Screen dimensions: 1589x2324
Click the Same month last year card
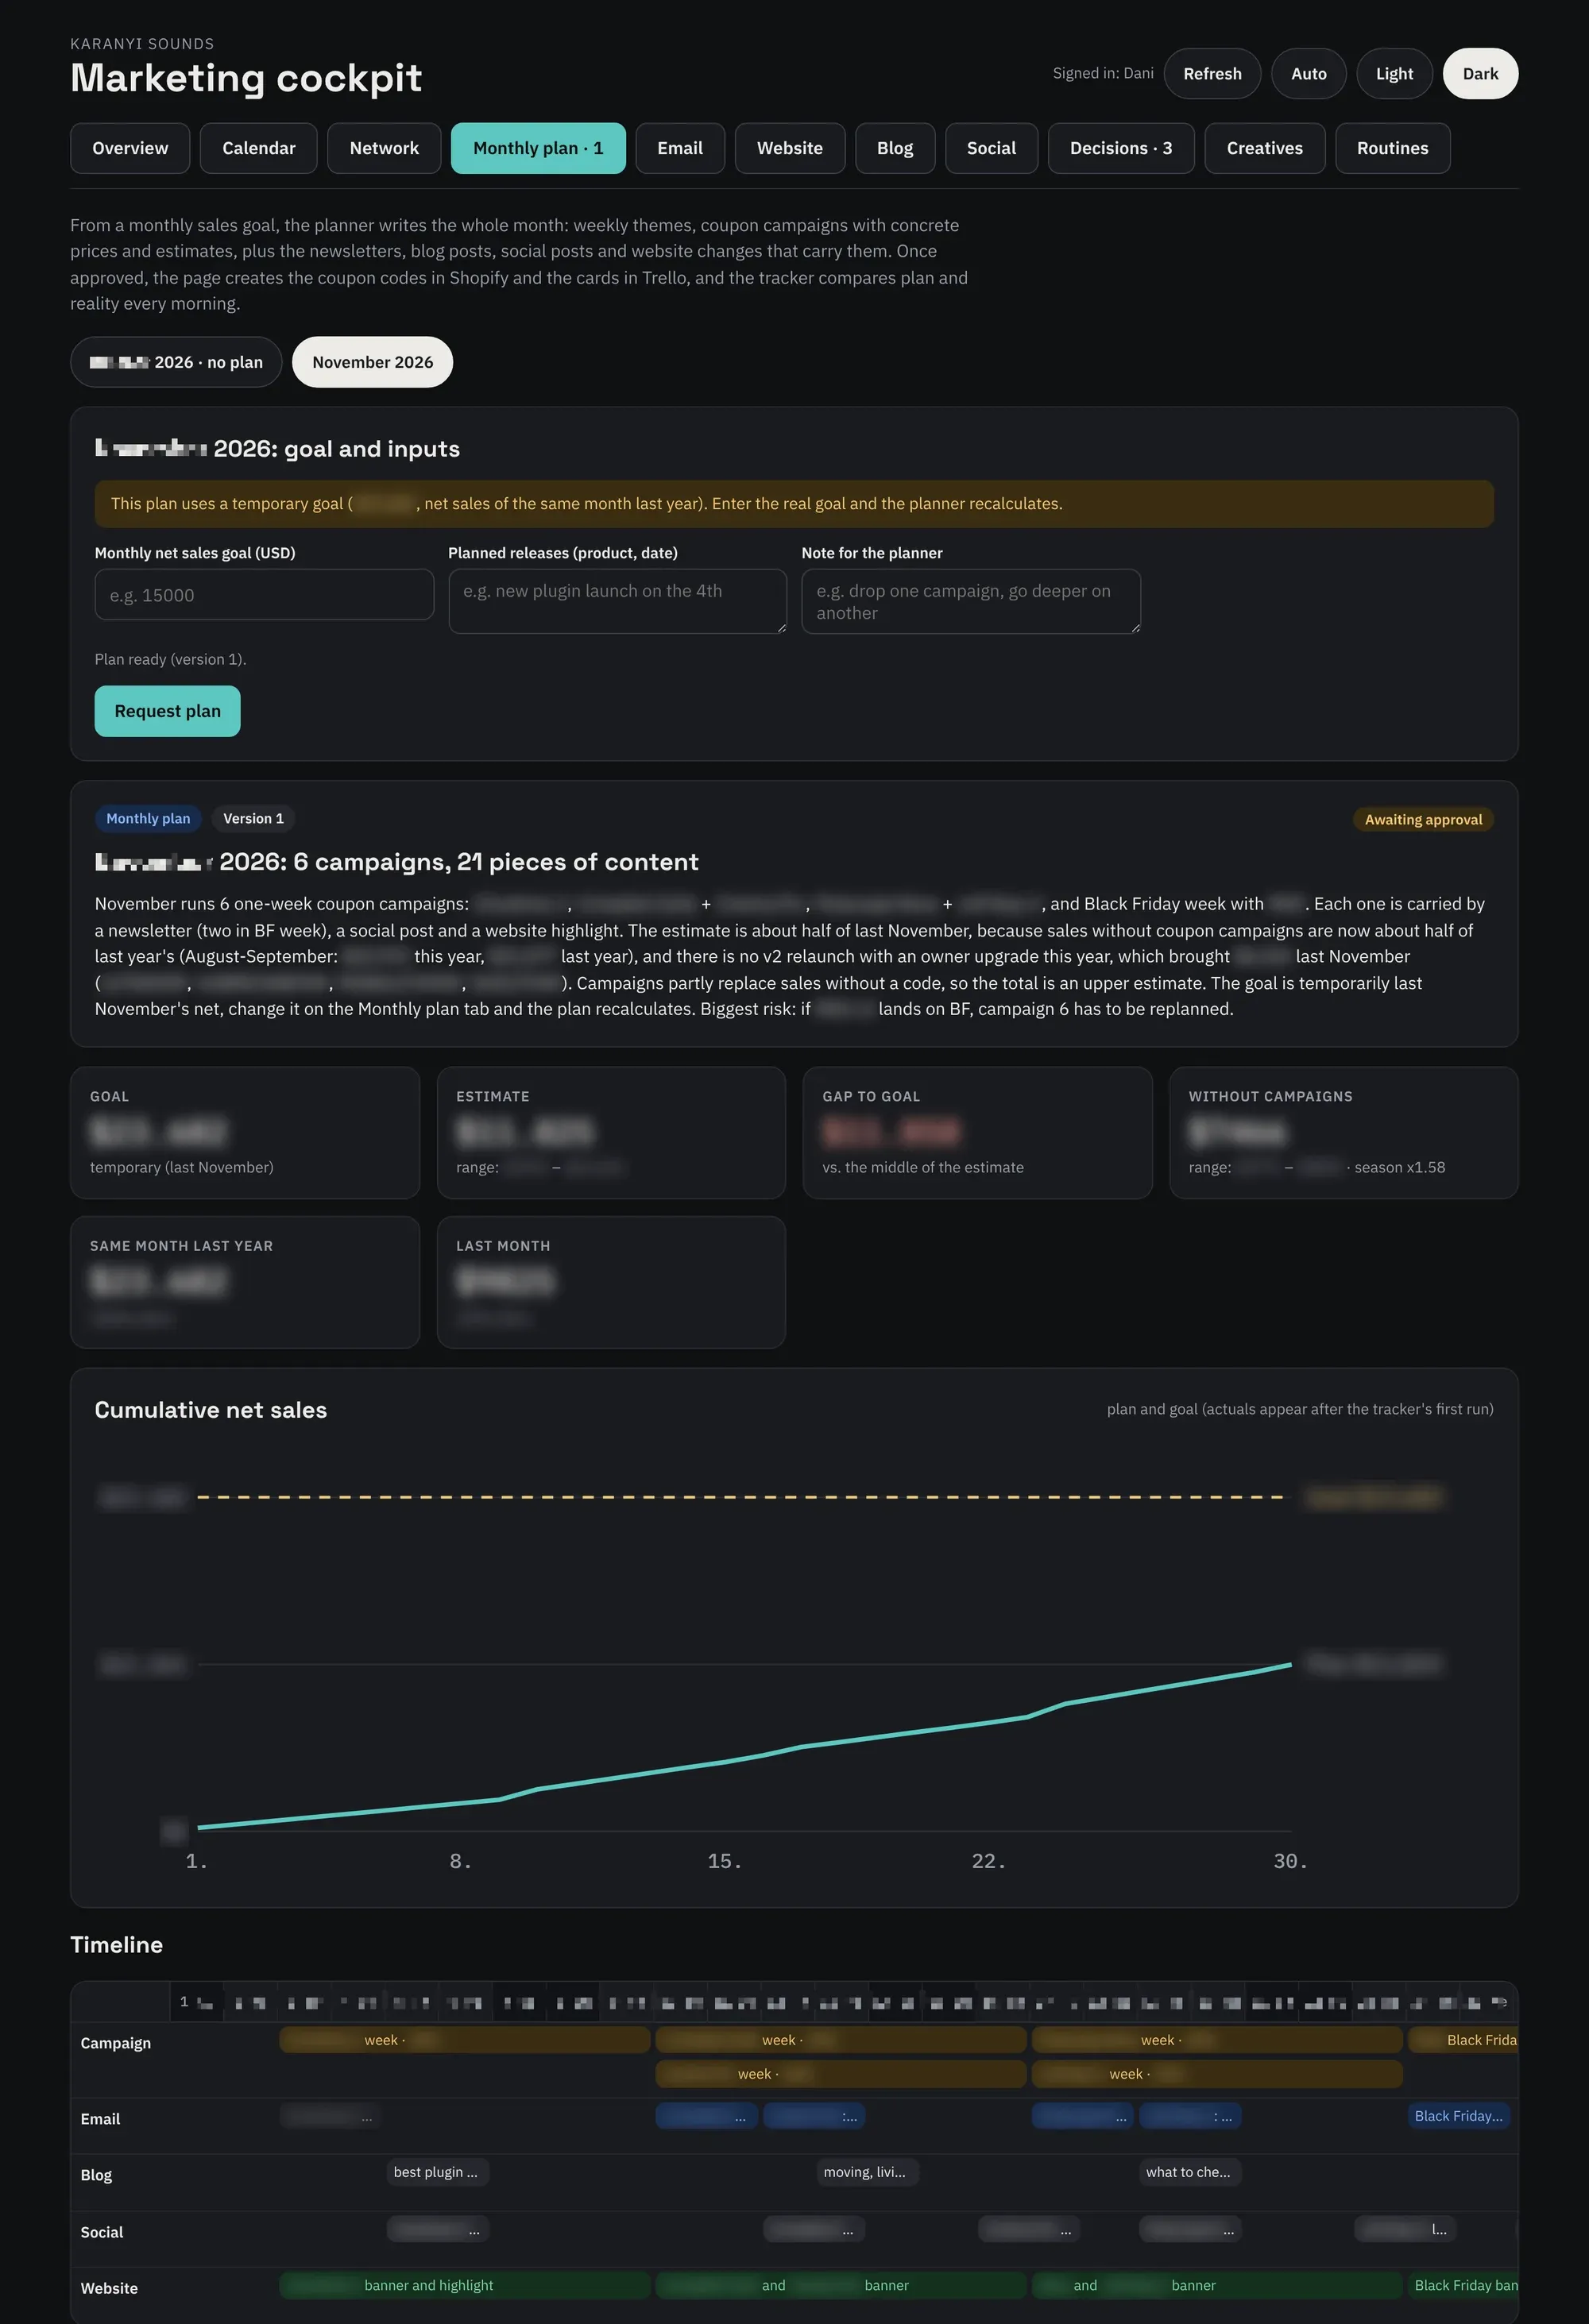(x=245, y=1282)
